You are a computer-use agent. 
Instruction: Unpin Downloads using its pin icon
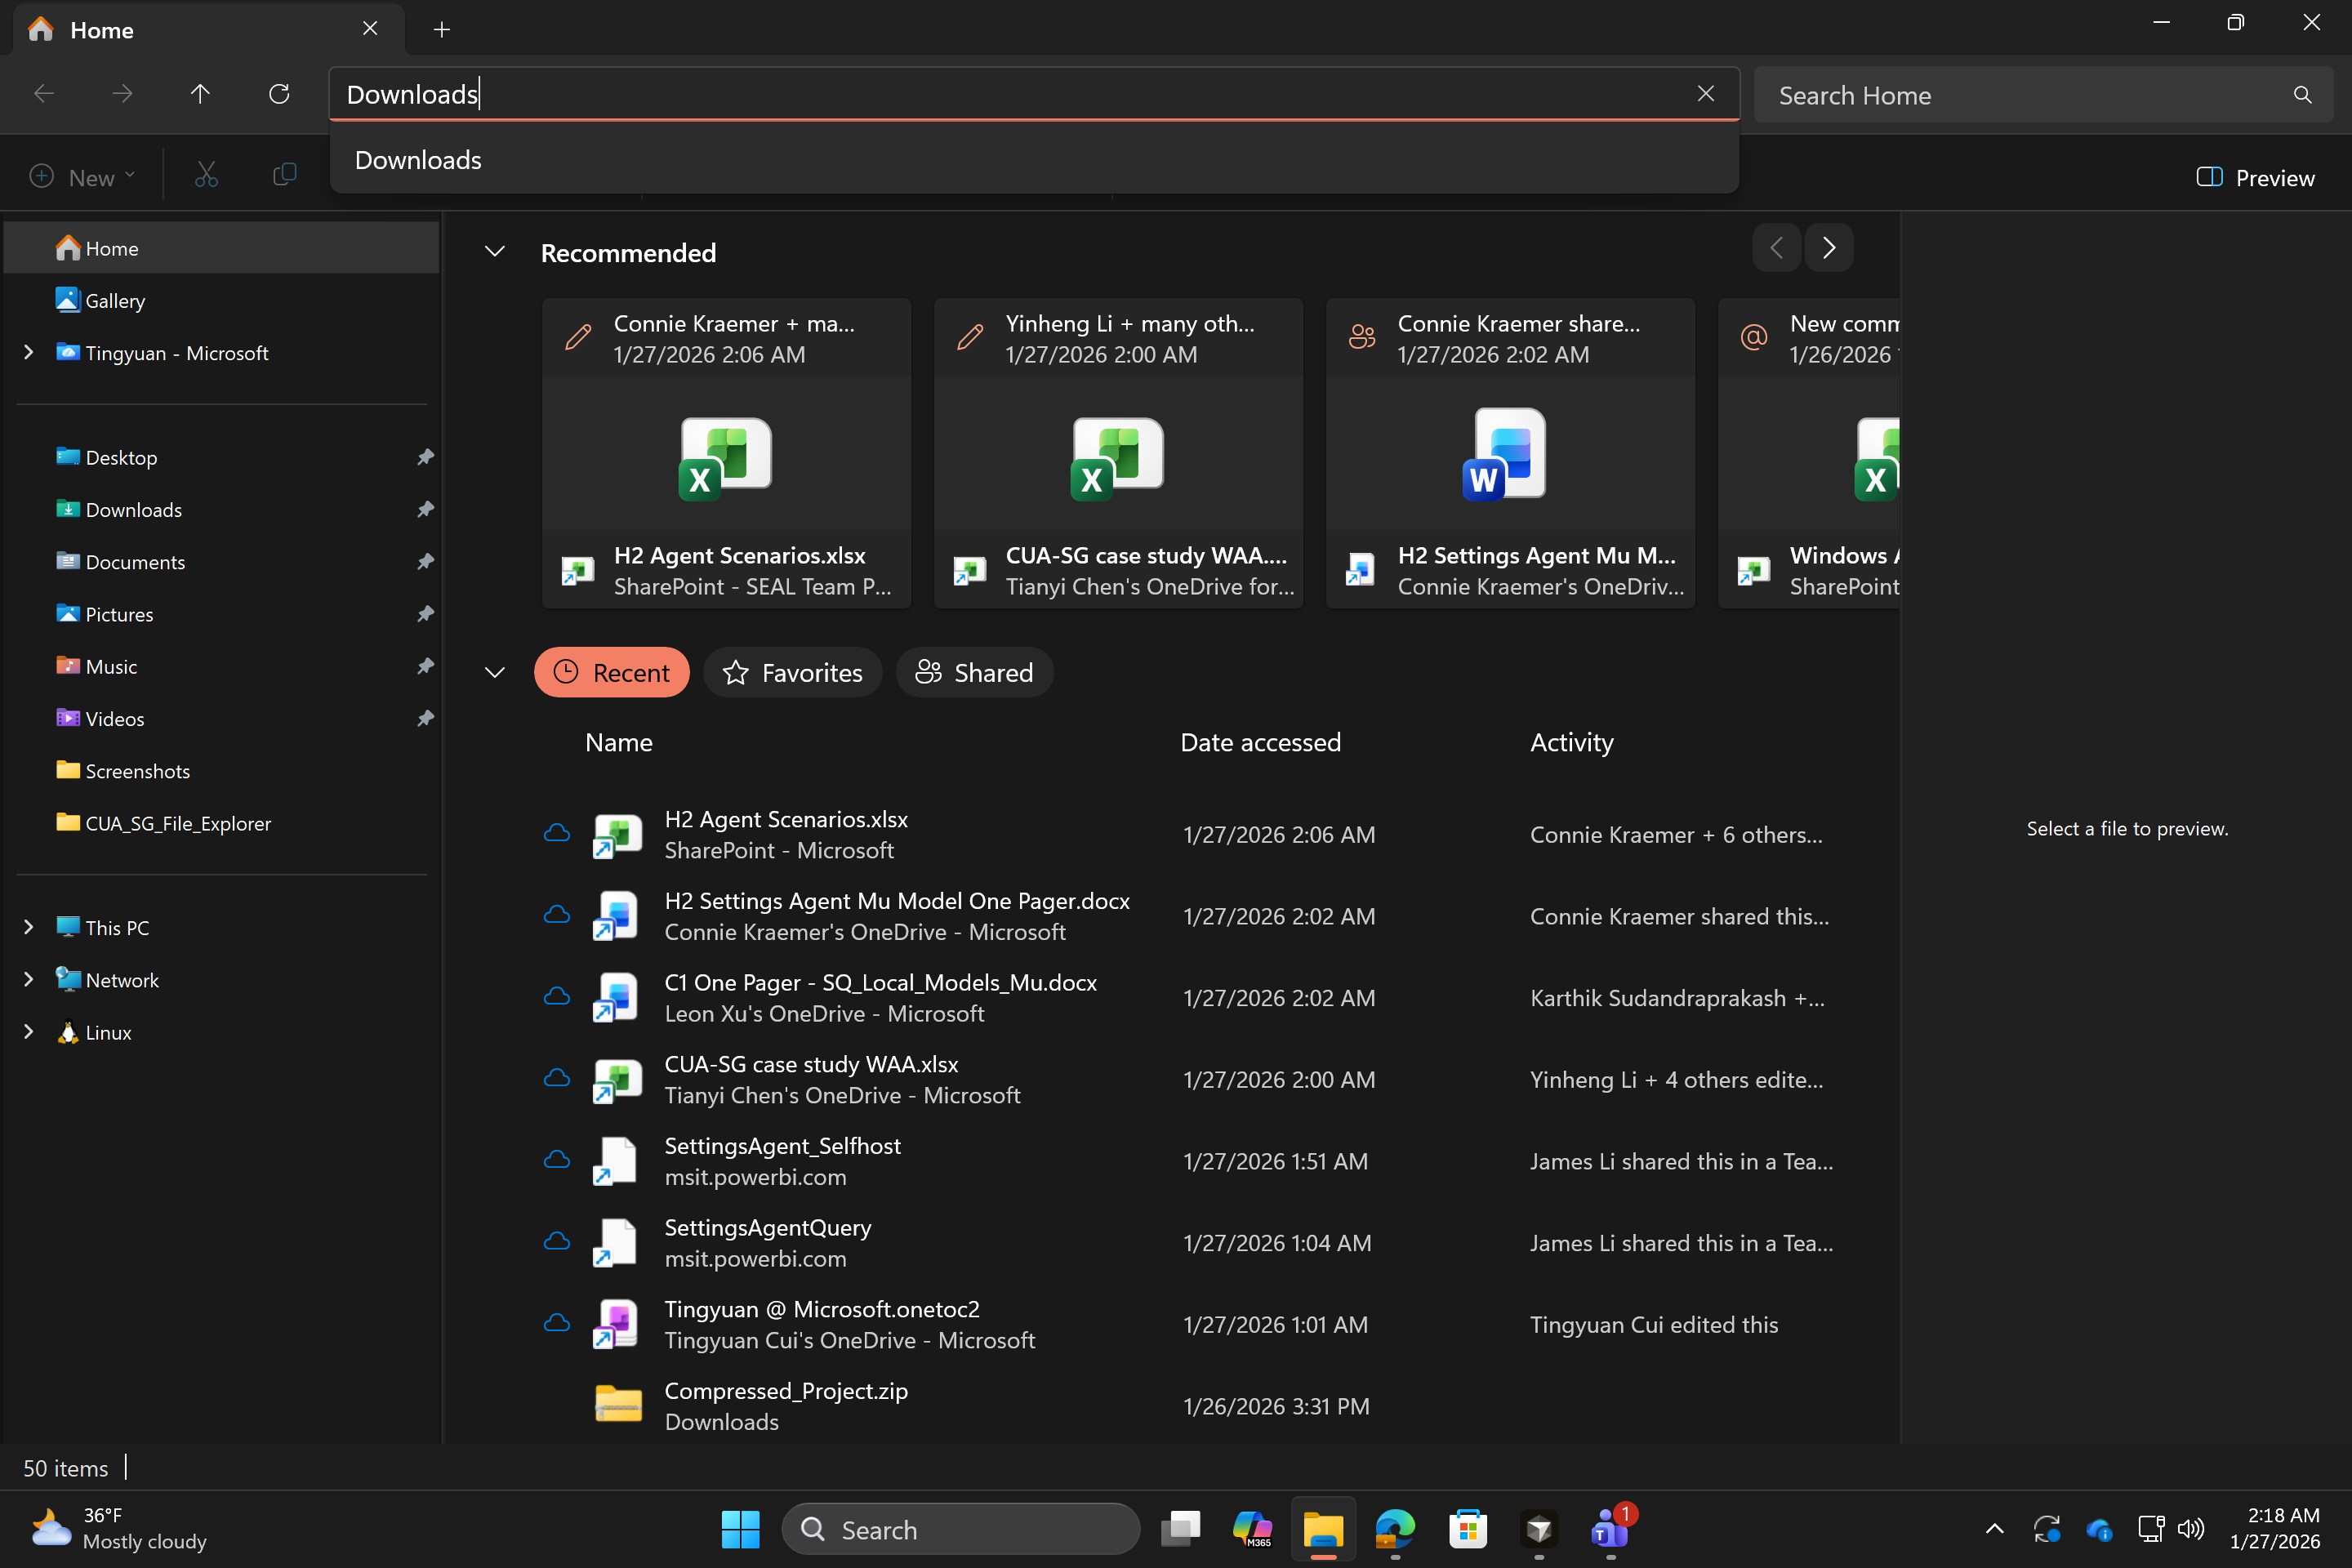(x=425, y=510)
